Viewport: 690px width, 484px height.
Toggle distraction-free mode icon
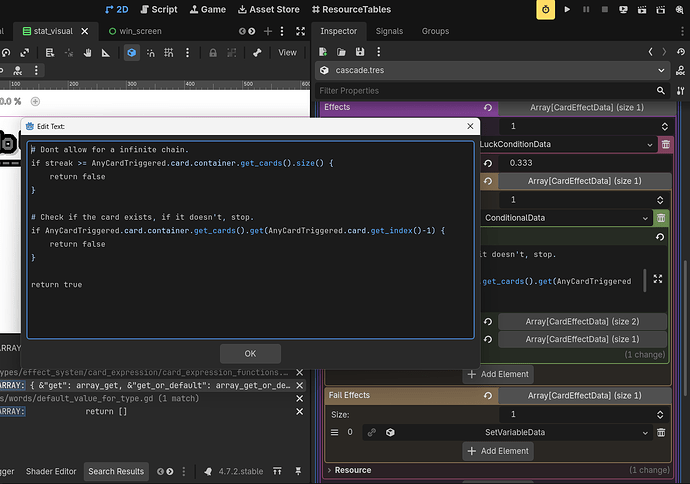[301, 31]
